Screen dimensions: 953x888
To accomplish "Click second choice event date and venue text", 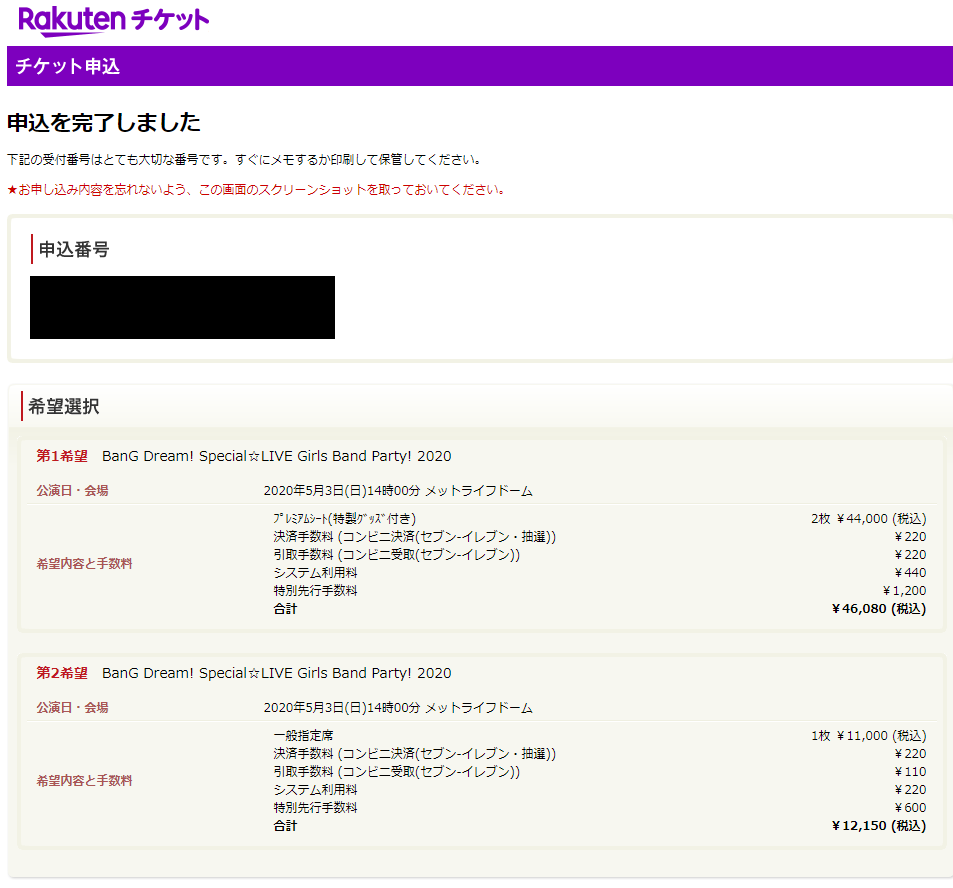I will tap(398, 707).
